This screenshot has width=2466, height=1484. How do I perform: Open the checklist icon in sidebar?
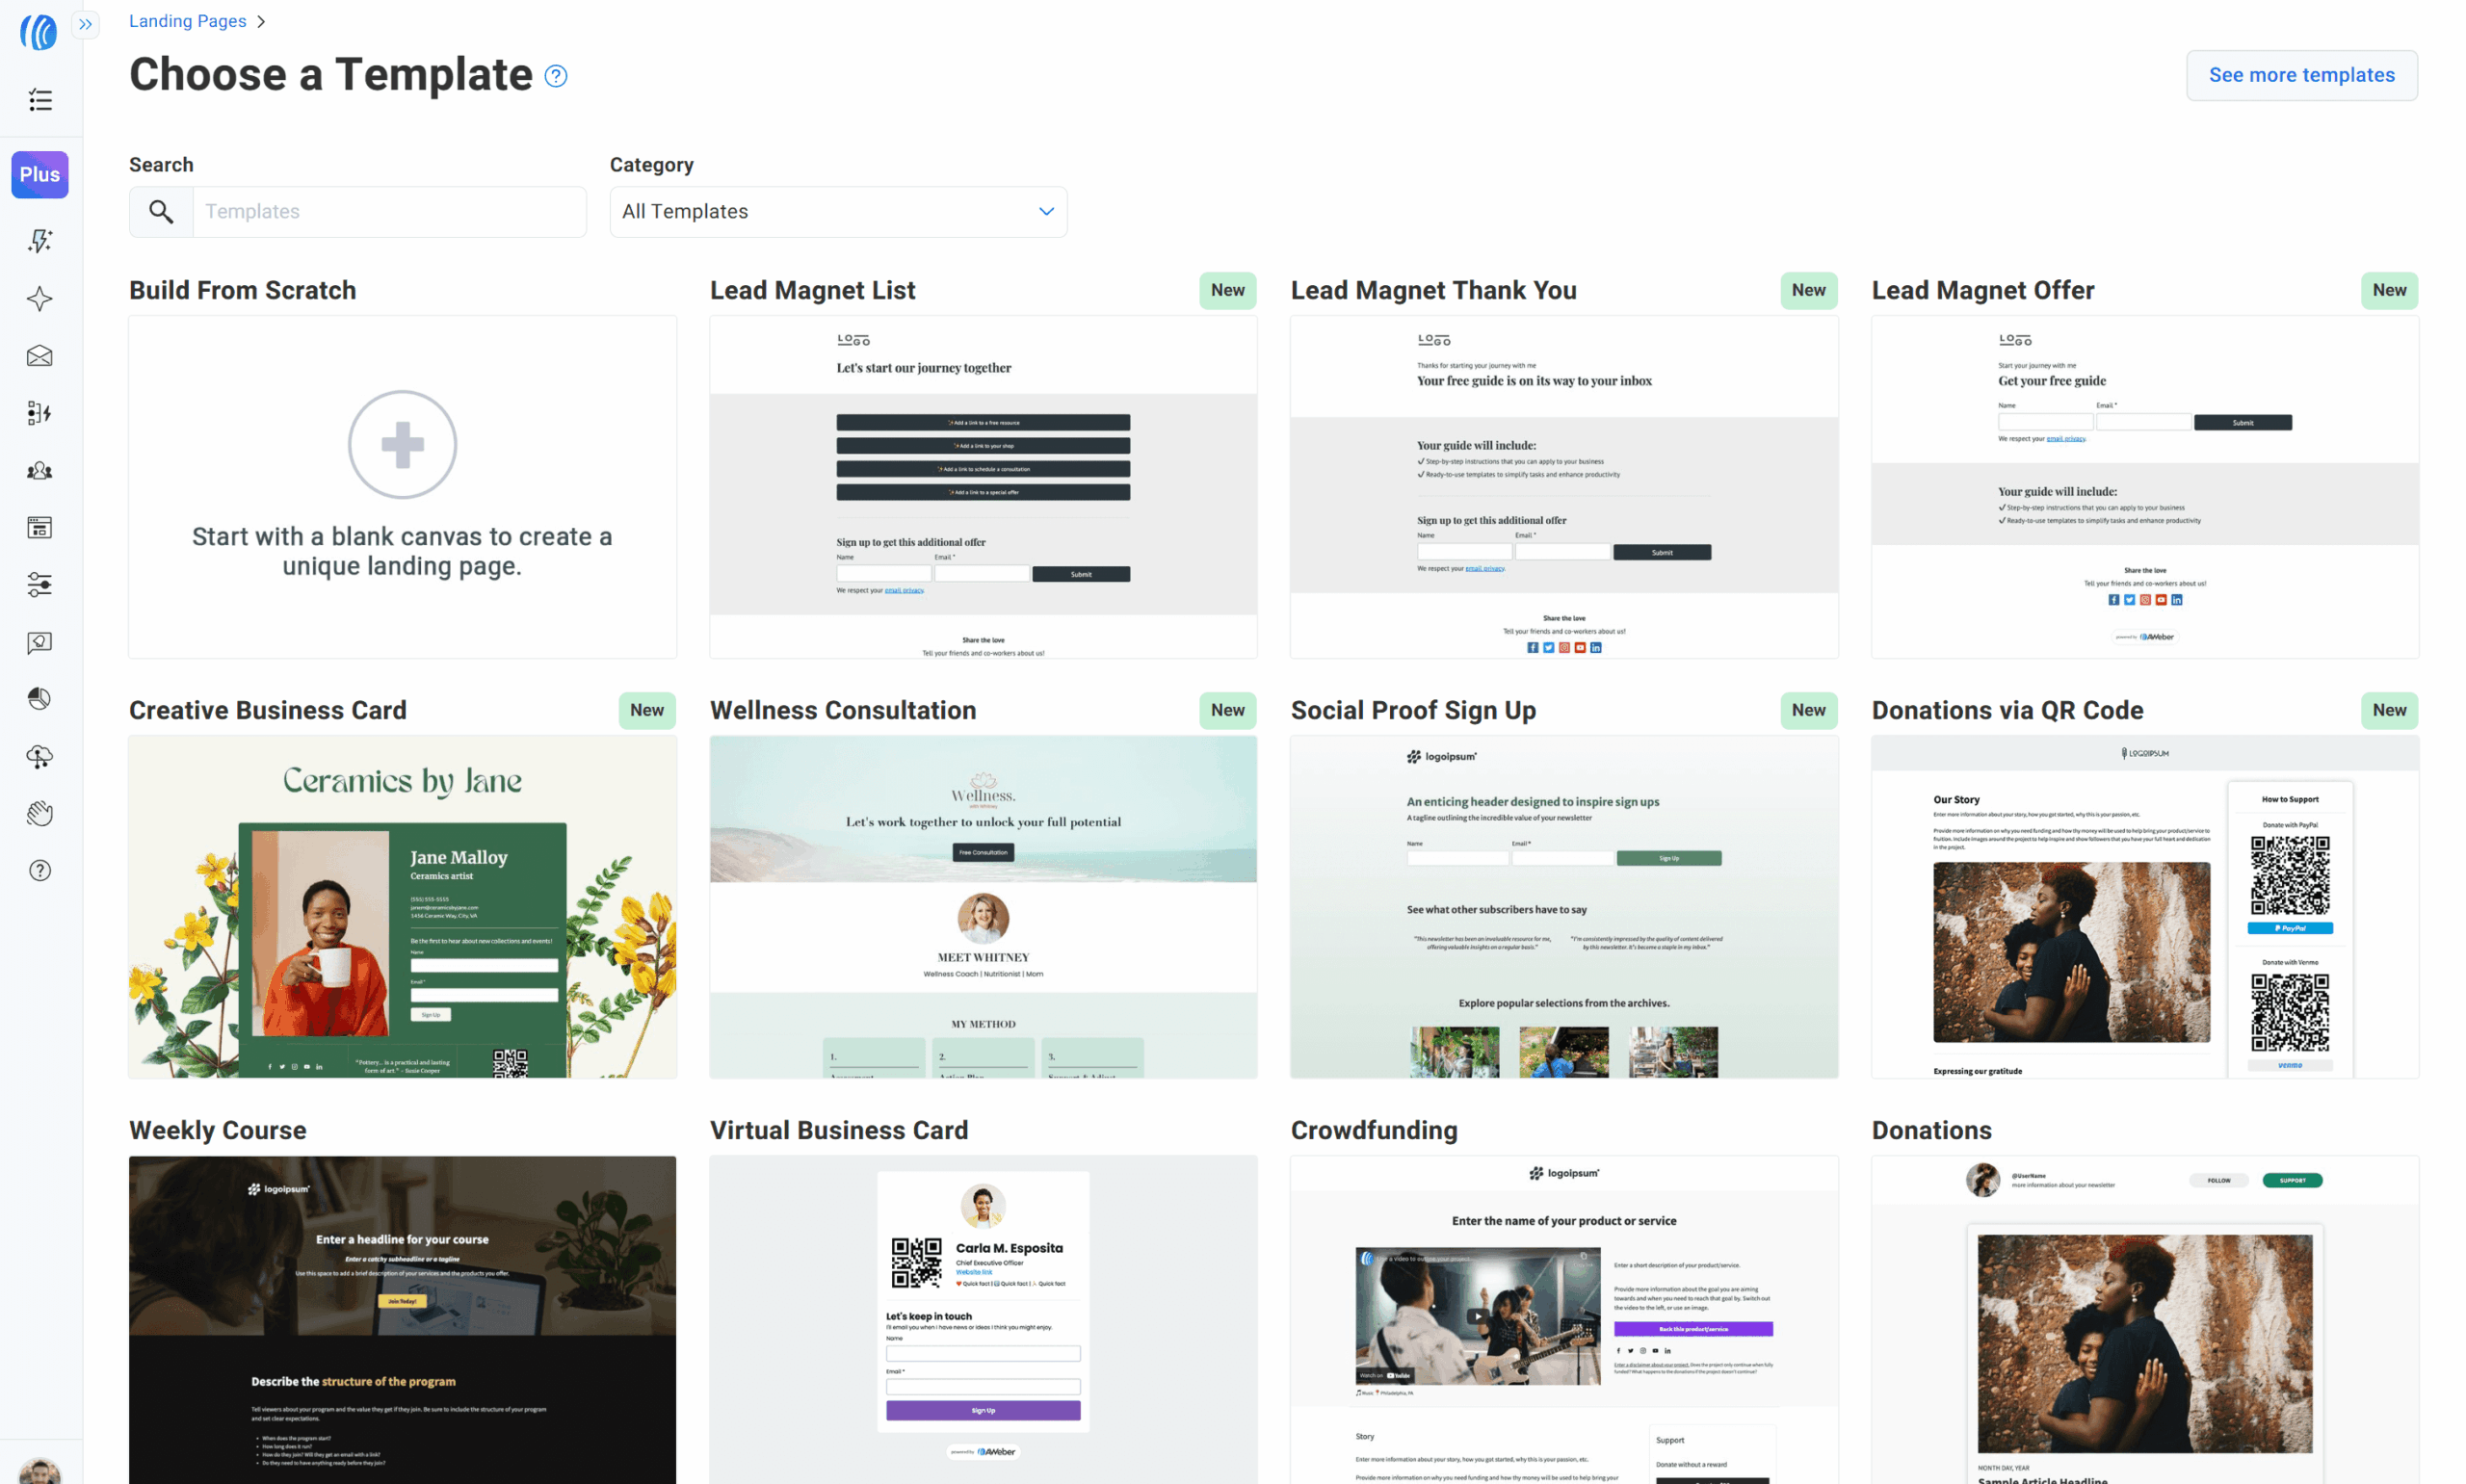coord(40,100)
